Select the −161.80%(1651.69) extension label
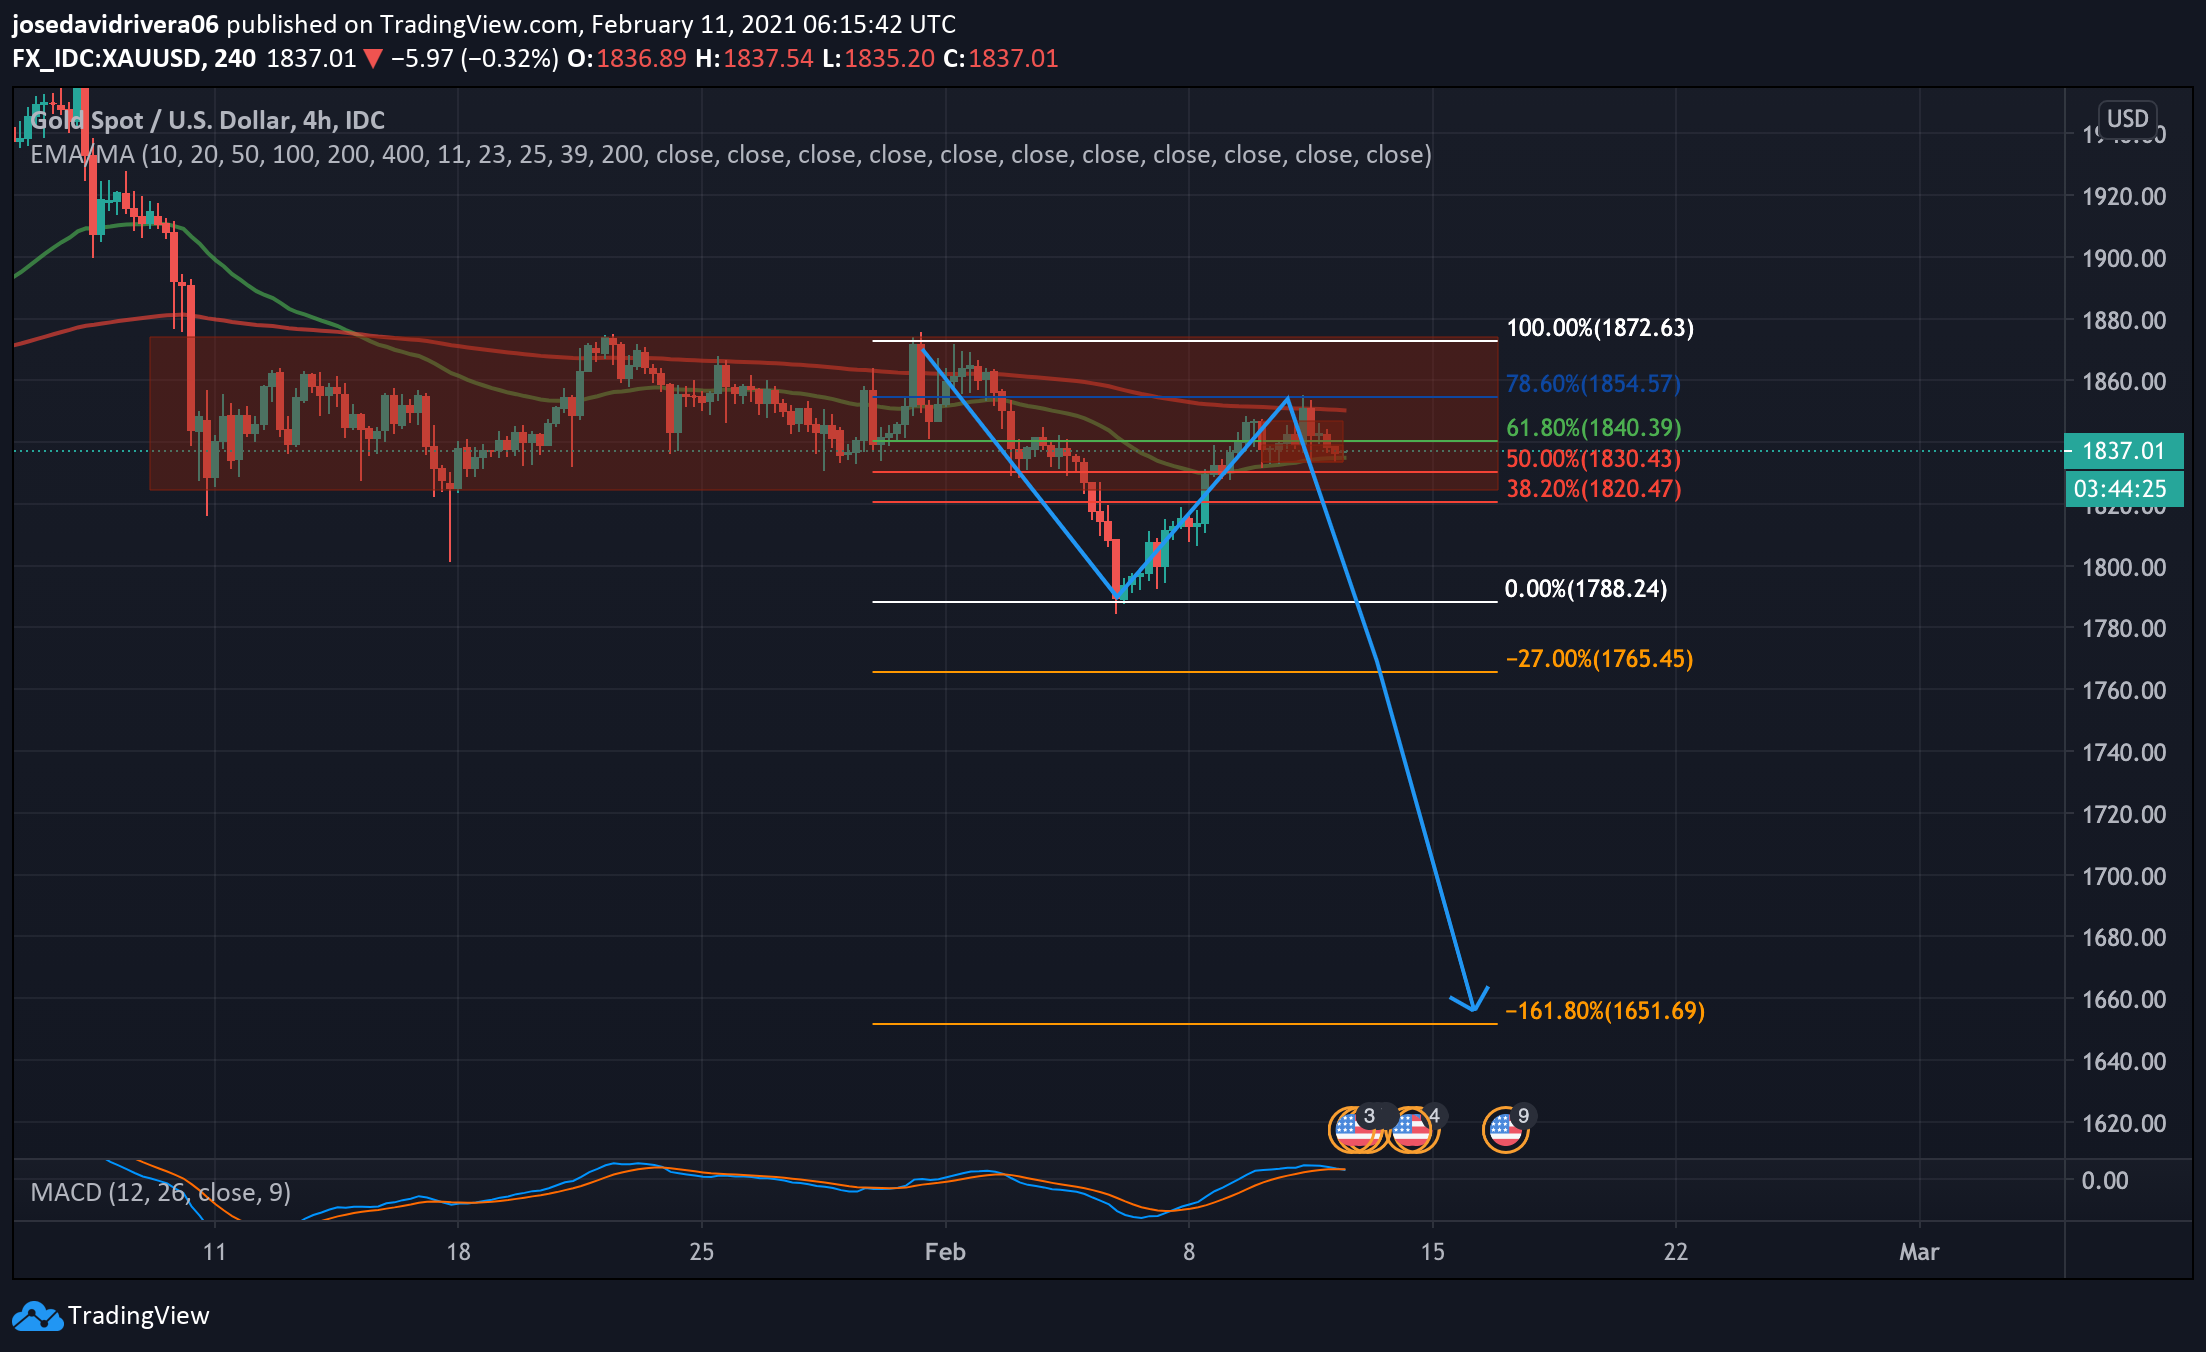The width and height of the screenshot is (2206, 1352). [x=1605, y=1011]
